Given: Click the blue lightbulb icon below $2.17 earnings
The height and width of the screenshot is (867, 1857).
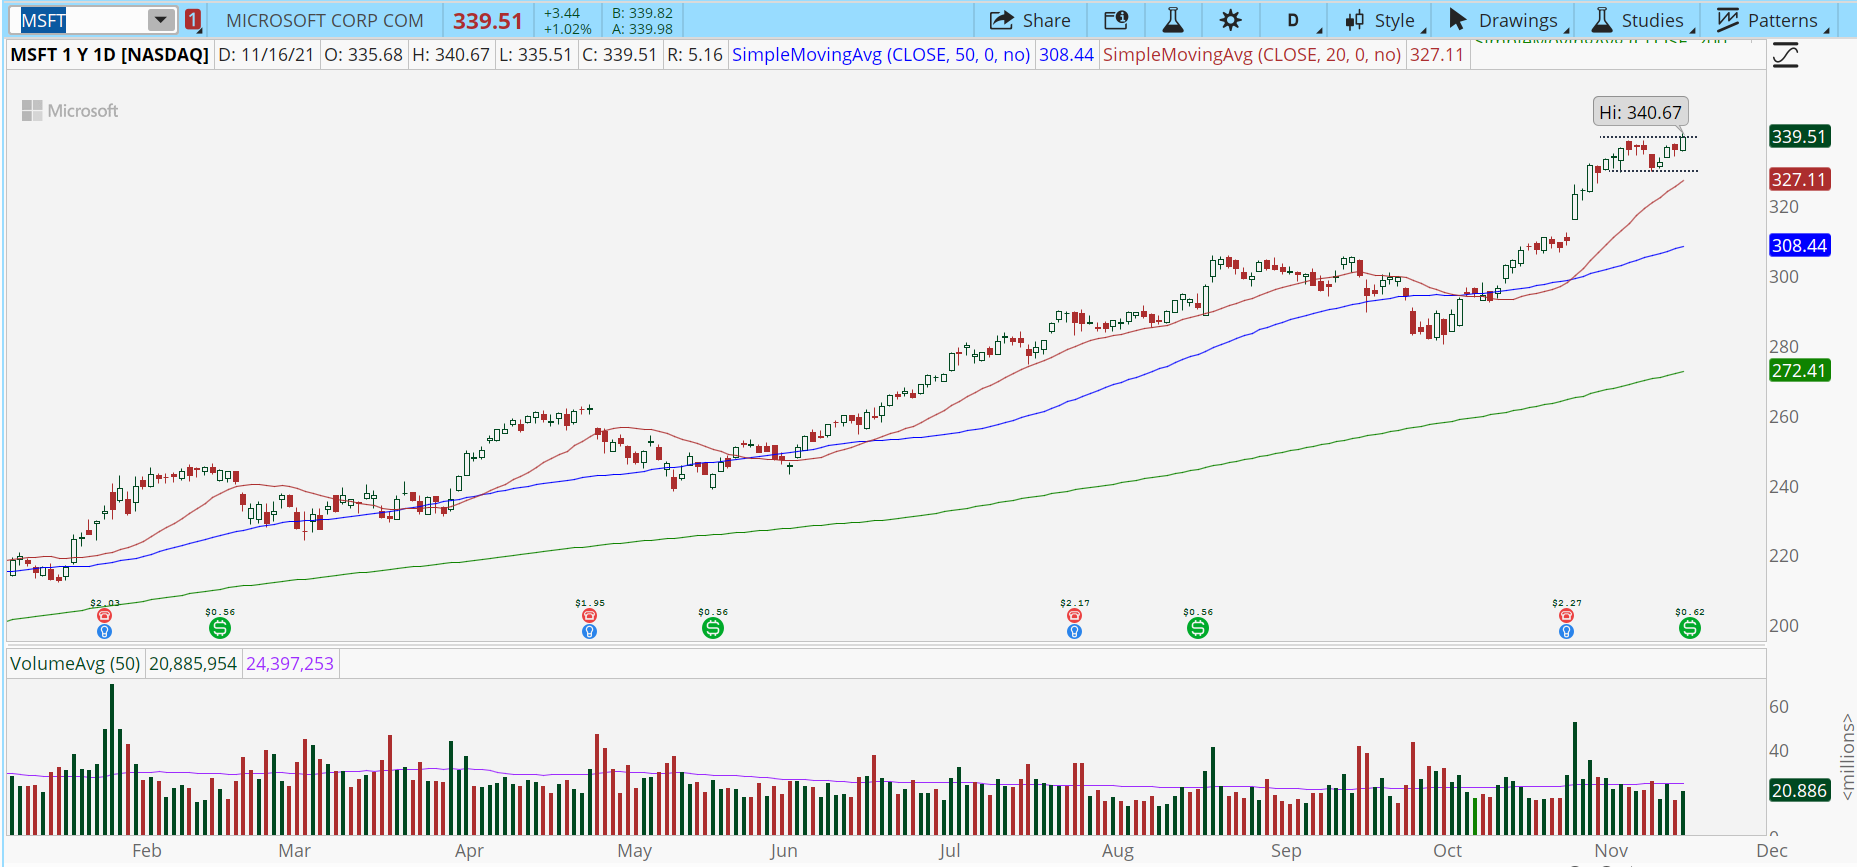Looking at the screenshot, I should [1074, 632].
